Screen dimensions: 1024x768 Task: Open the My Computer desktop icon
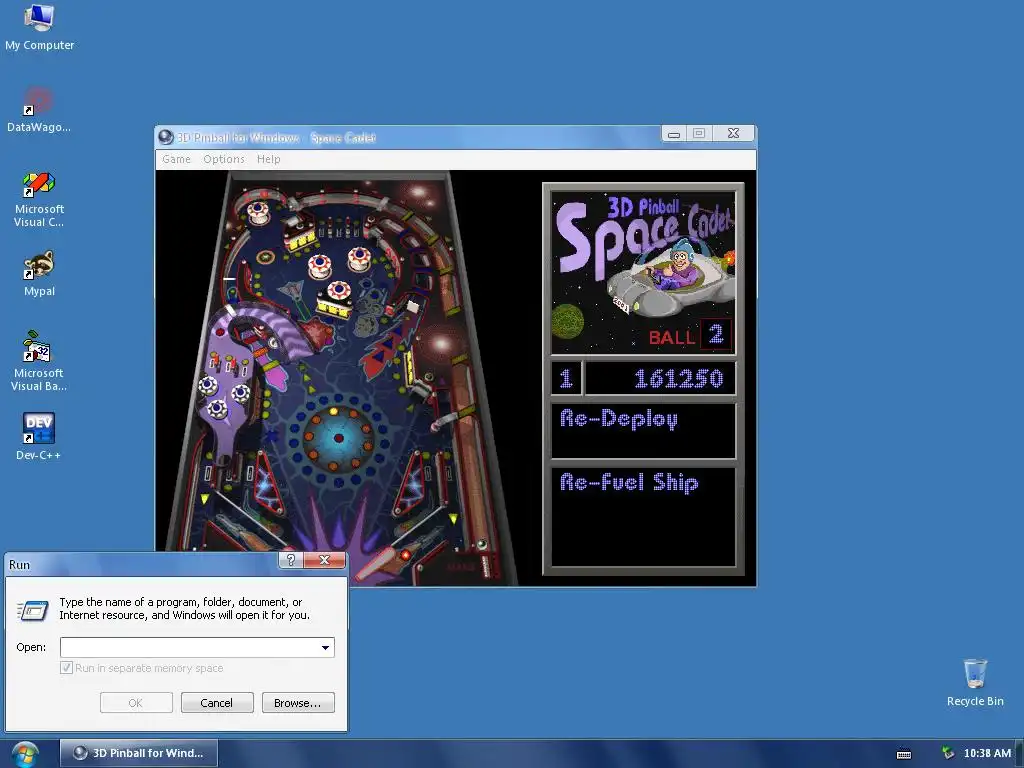pos(39,27)
